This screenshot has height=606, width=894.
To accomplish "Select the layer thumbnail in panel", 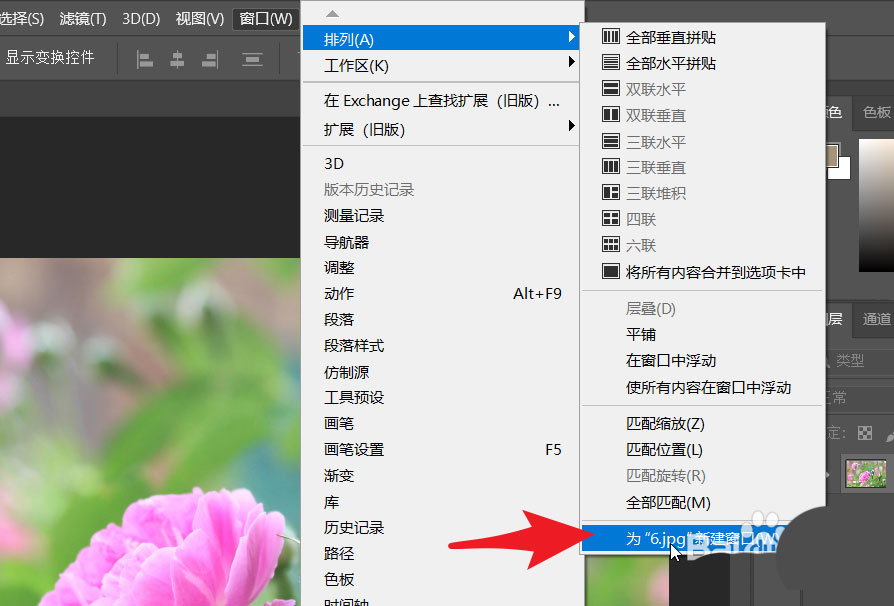I will coord(866,474).
